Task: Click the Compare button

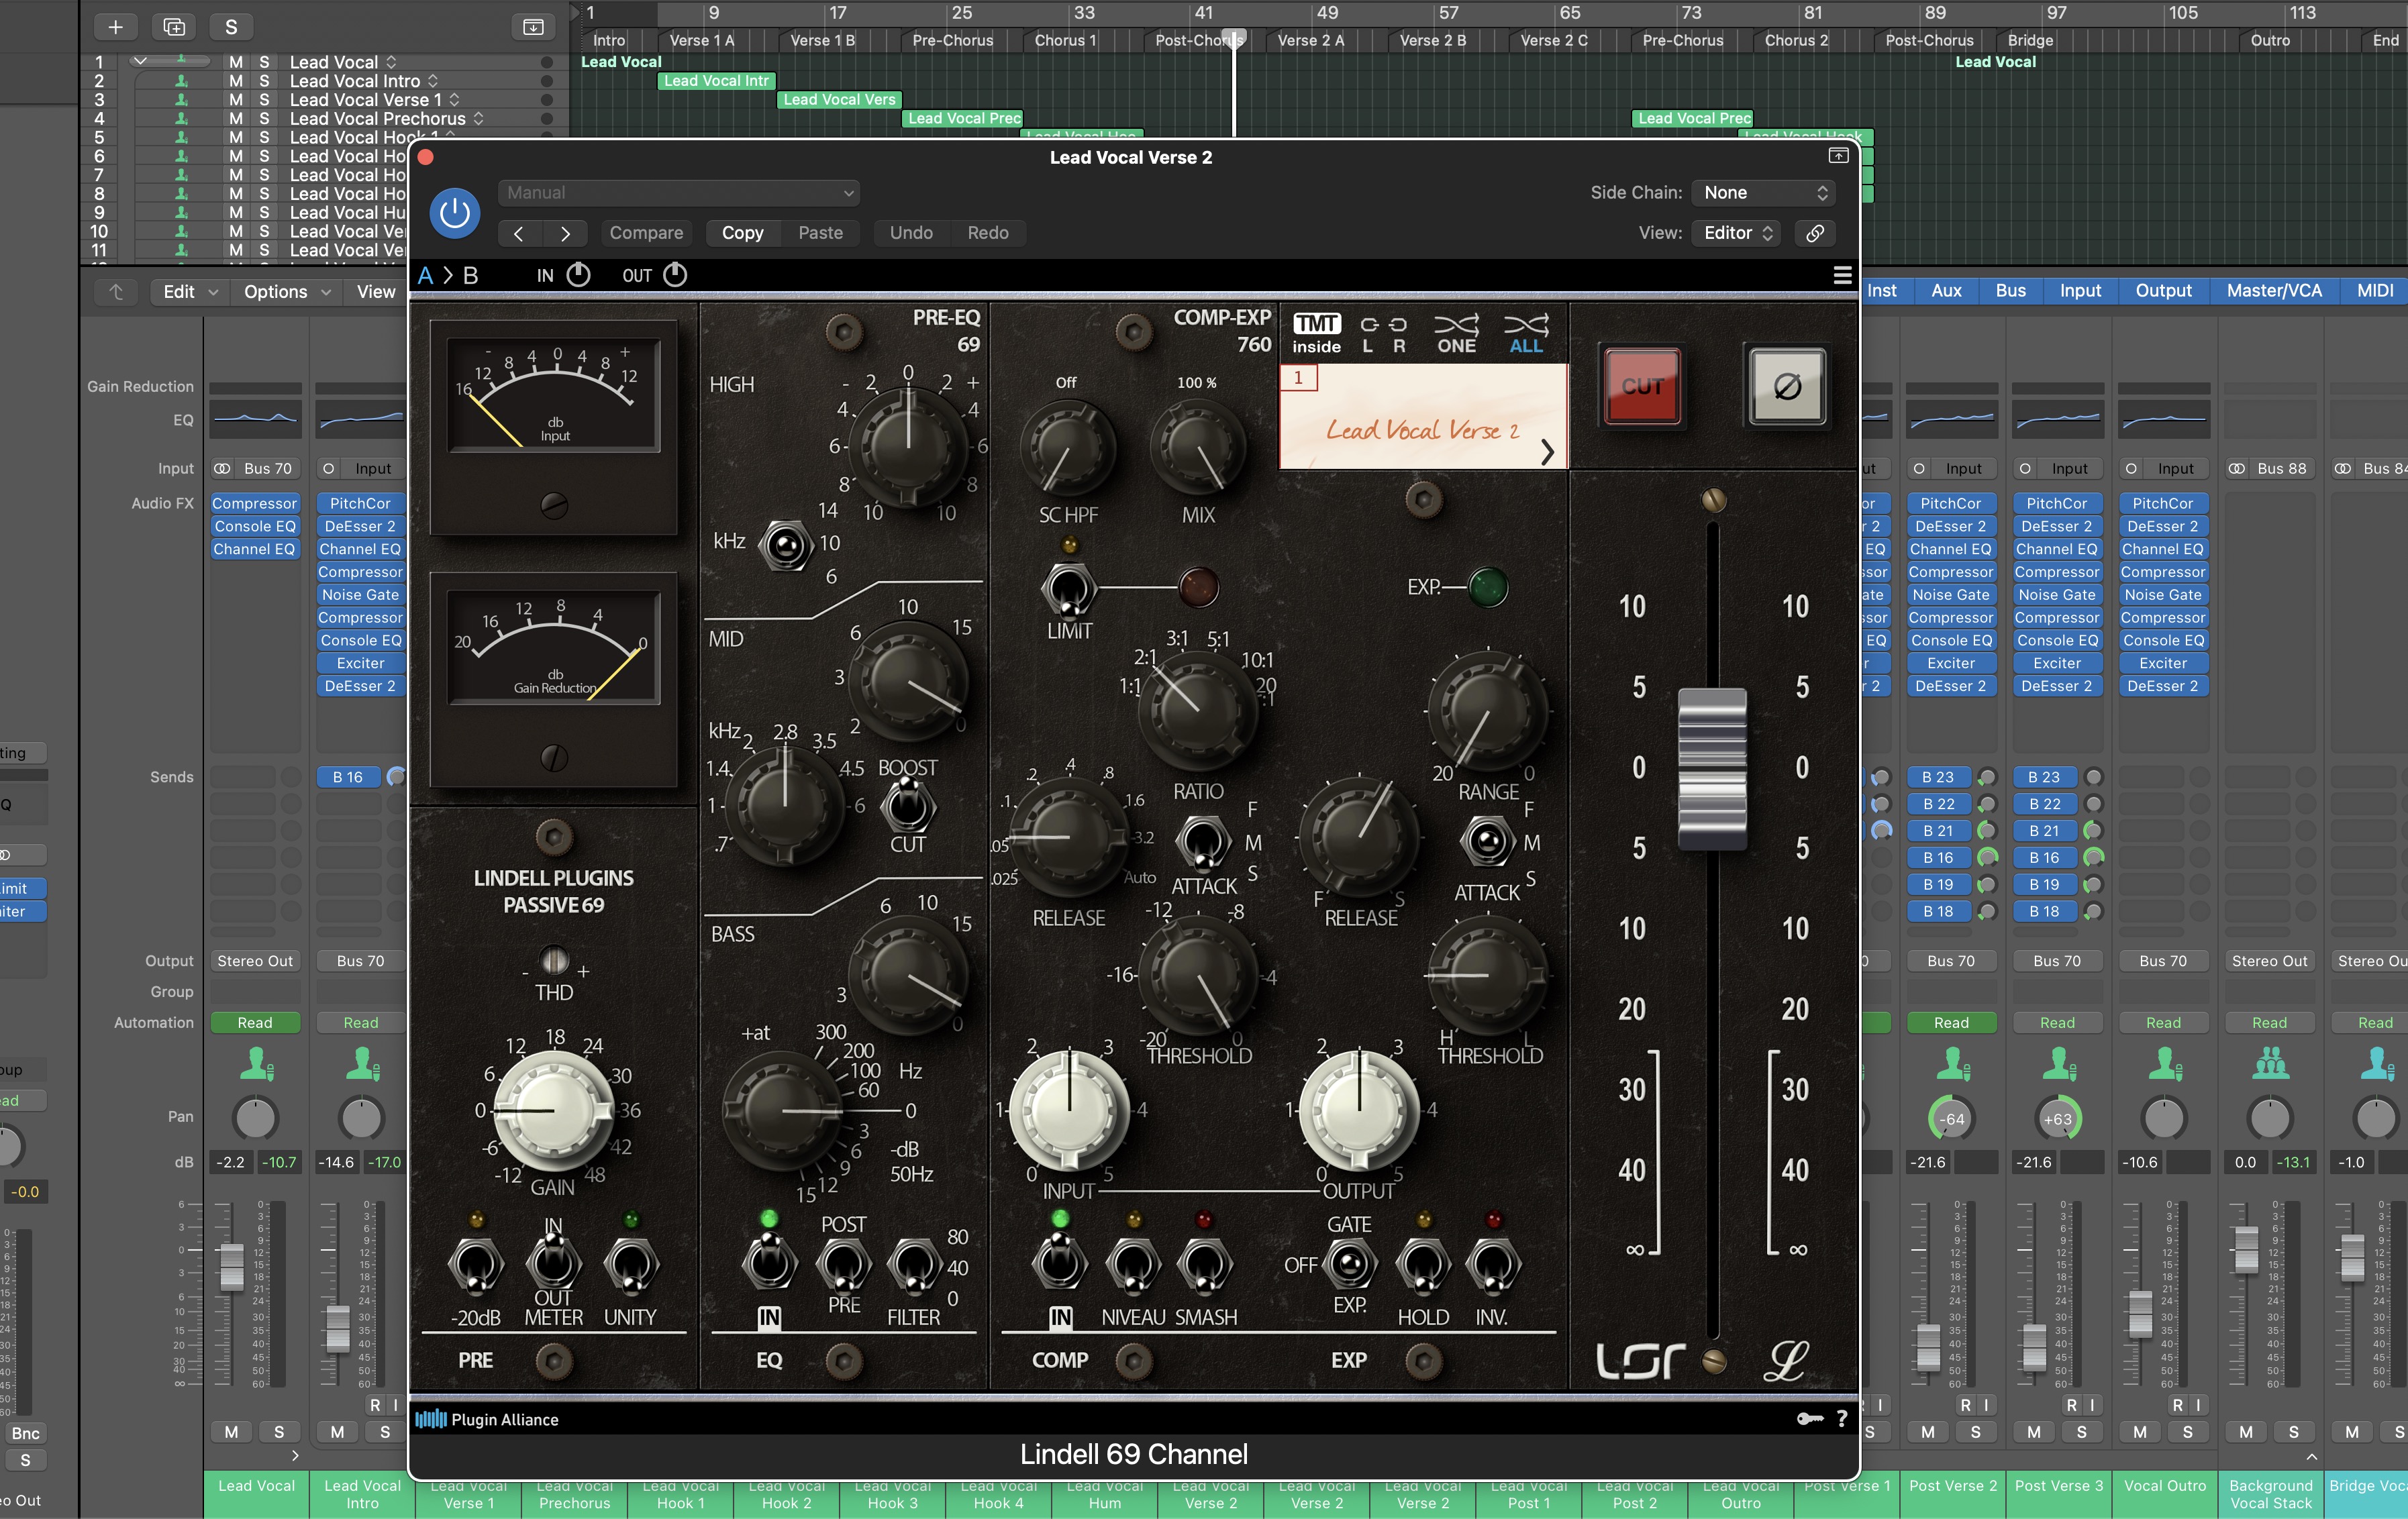Action: coord(646,233)
